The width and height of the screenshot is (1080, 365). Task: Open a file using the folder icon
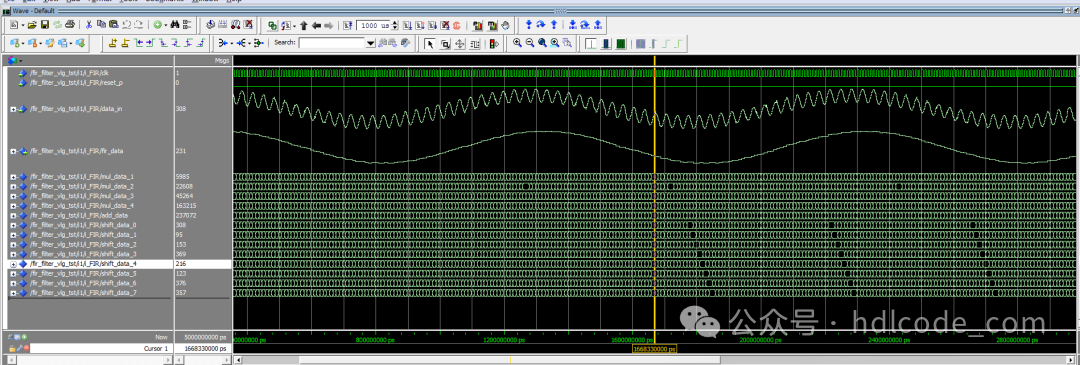tap(32, 25)
